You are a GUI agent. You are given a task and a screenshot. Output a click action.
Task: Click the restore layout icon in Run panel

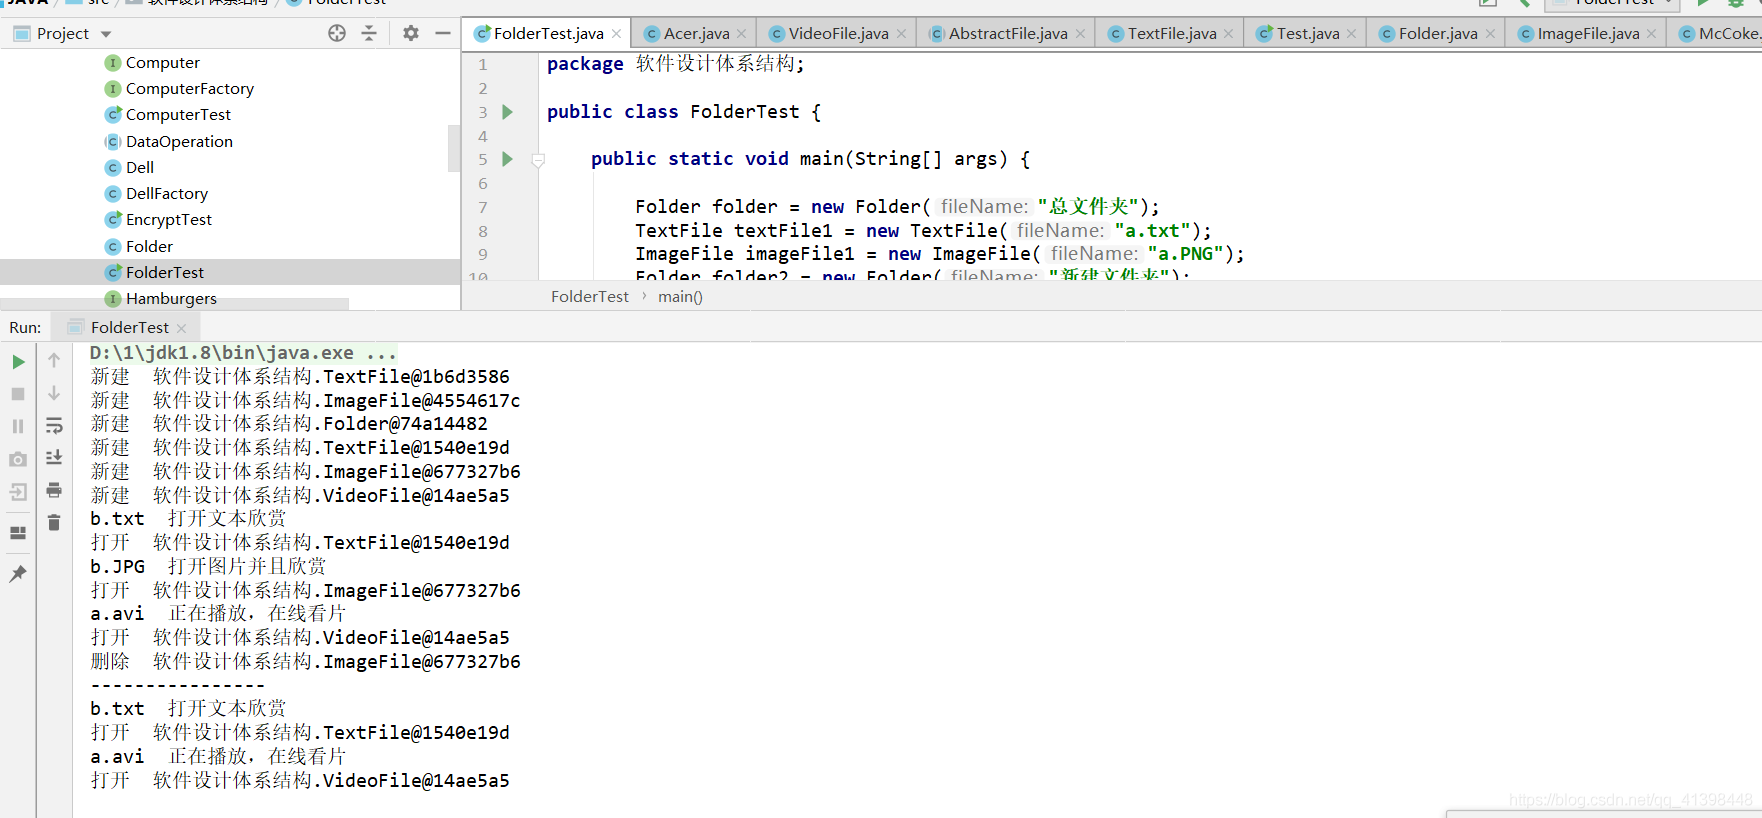pyautogui.click(x=18, y=532)
